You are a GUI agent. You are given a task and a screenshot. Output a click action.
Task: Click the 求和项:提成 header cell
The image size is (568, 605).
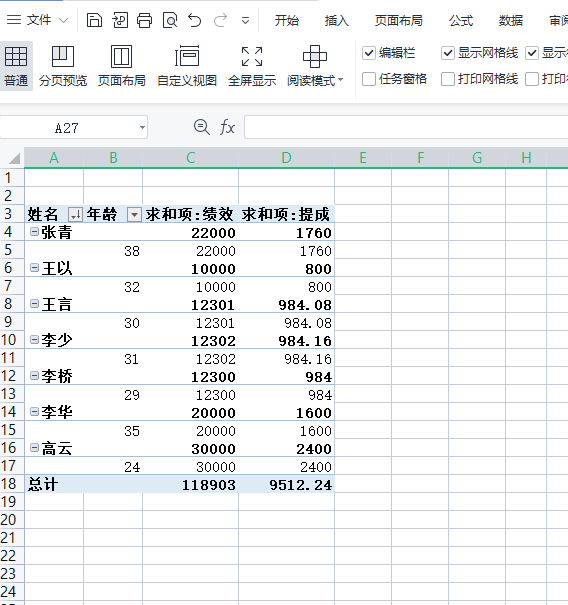tap(286, 214)
